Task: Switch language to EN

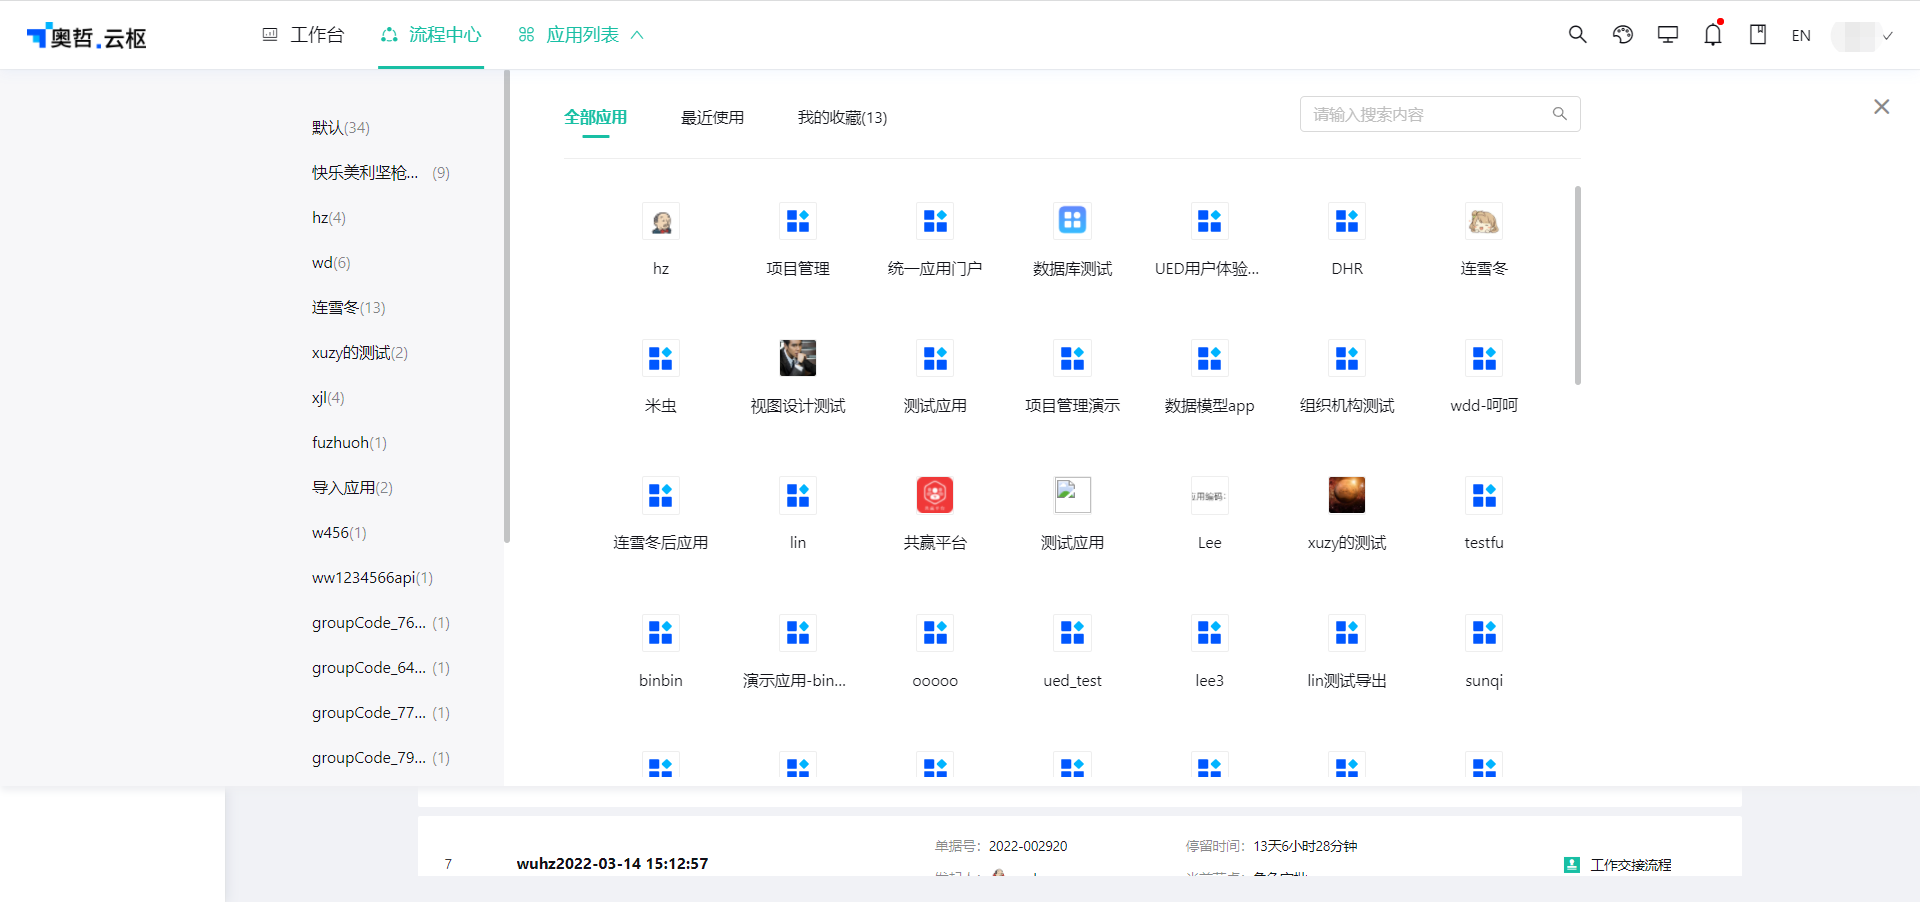Action: pyautogui.click(x=1801, y=36)
